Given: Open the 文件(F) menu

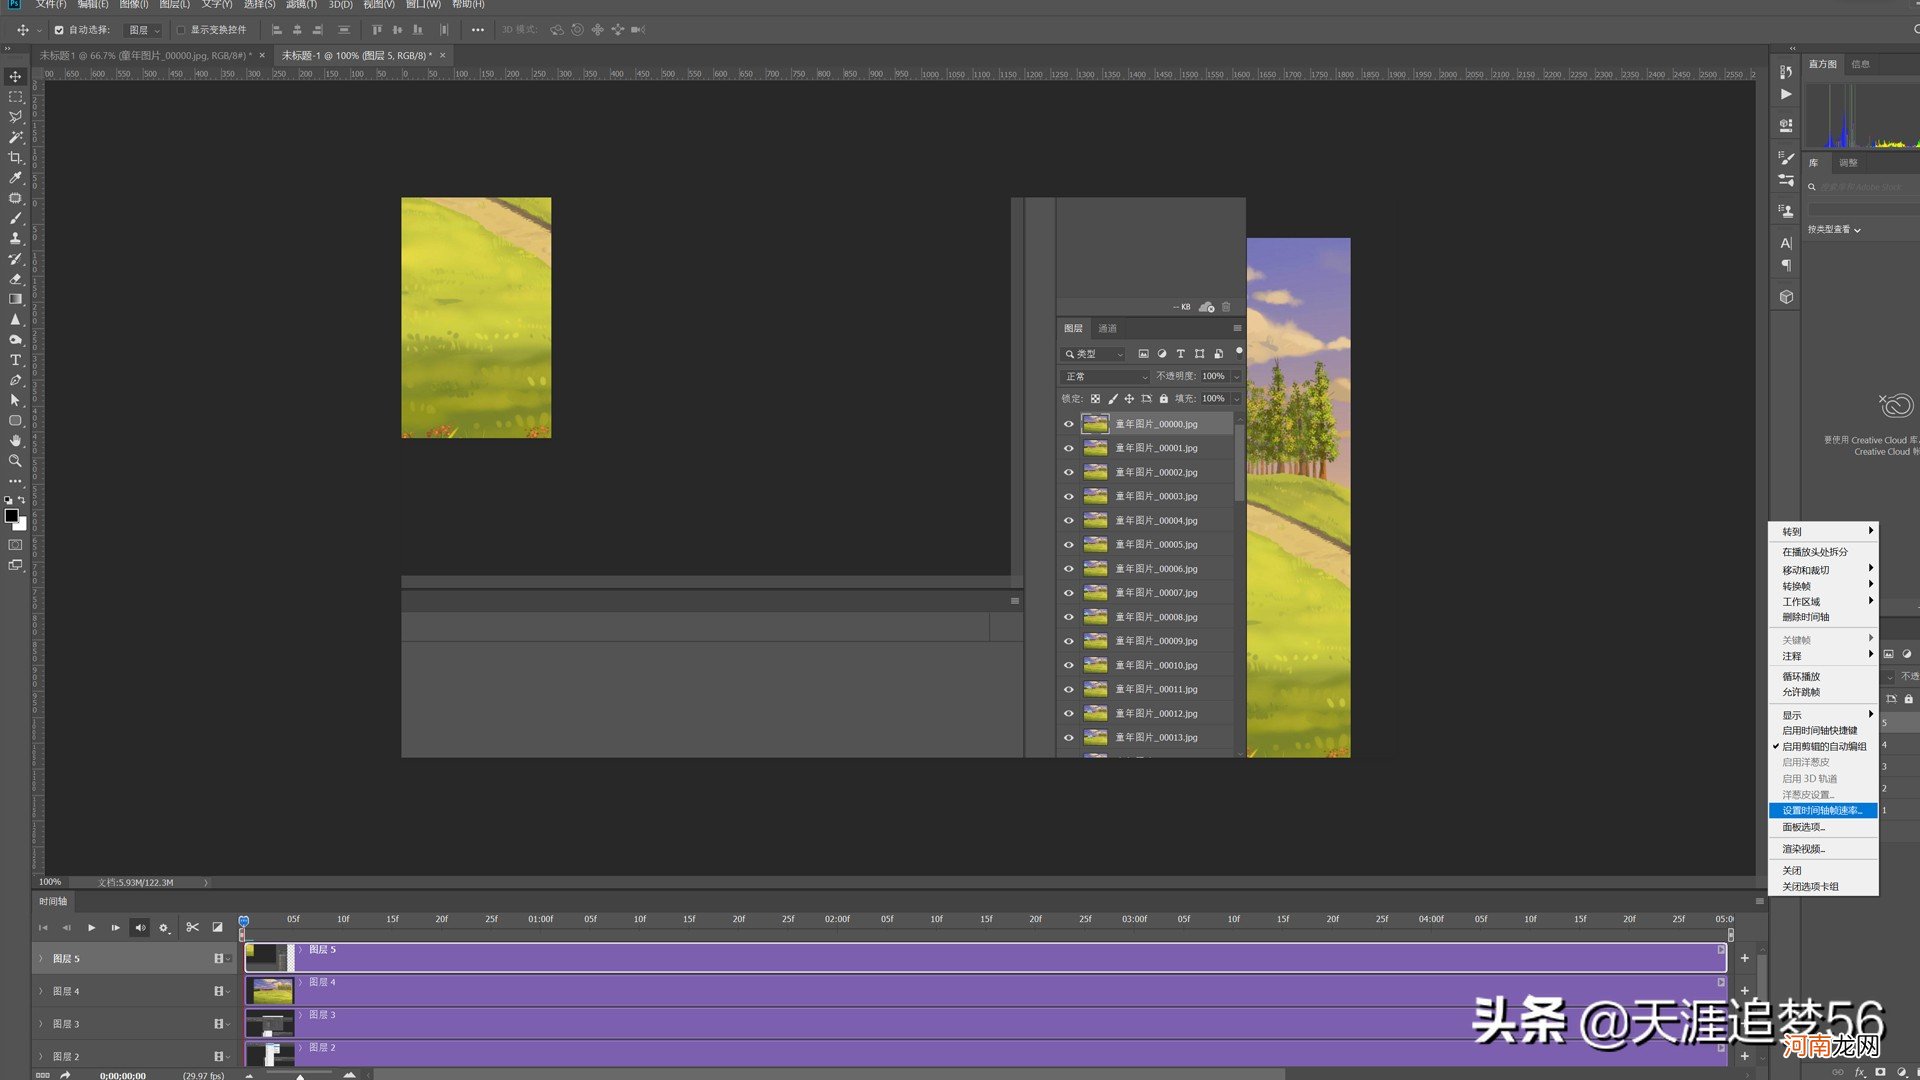Looking at the screenshot, I should tap(51, 5).
